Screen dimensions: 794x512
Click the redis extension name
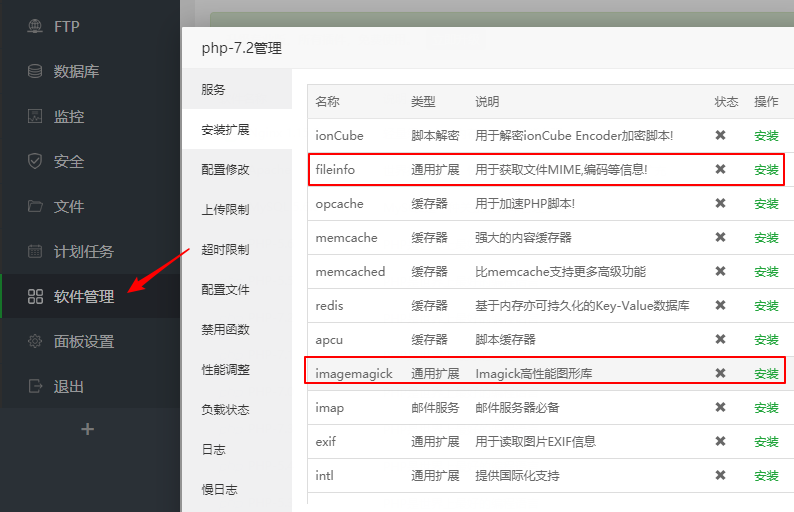coord(329,305)
